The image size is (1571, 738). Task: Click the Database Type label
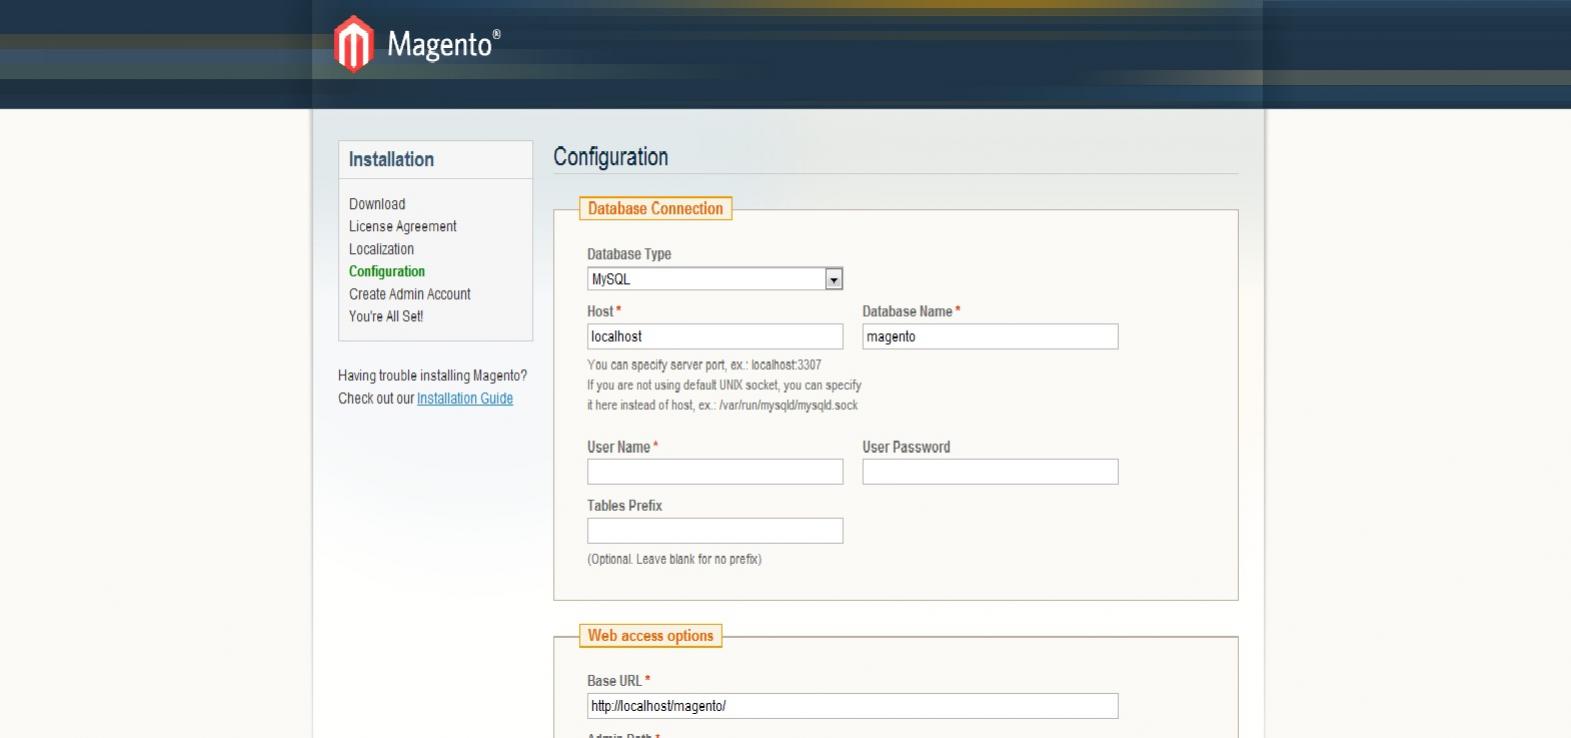pyautogui.click(x=629, y=254)
